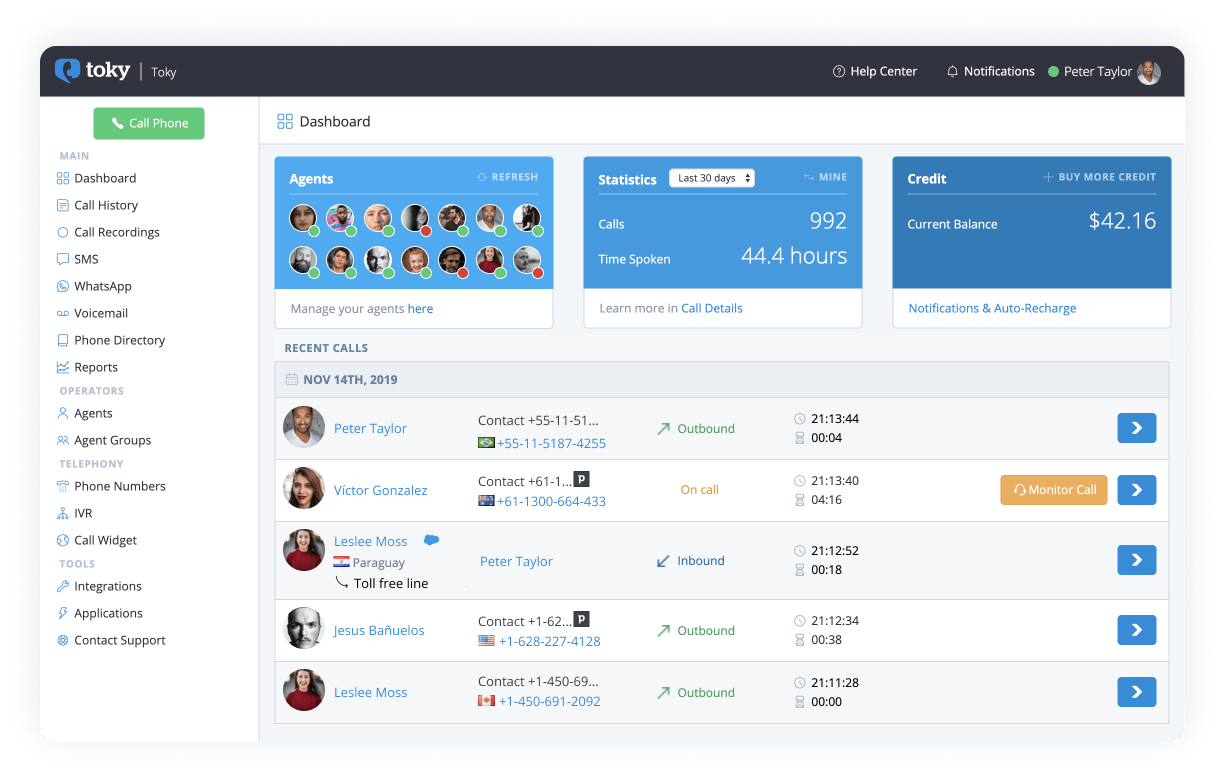Open WhatsApp section
Screen dimensions: 1225x776
[103, 286]
